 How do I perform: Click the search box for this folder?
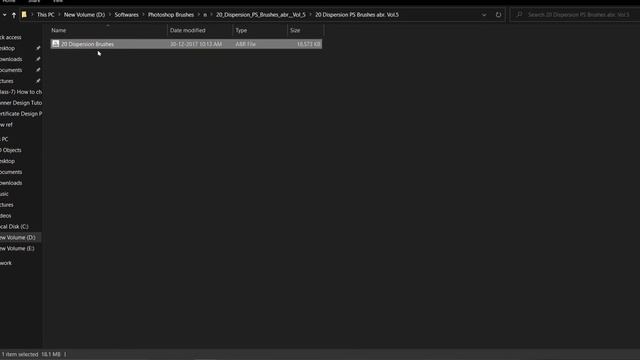pyautogui.click(x=576, y=15)
